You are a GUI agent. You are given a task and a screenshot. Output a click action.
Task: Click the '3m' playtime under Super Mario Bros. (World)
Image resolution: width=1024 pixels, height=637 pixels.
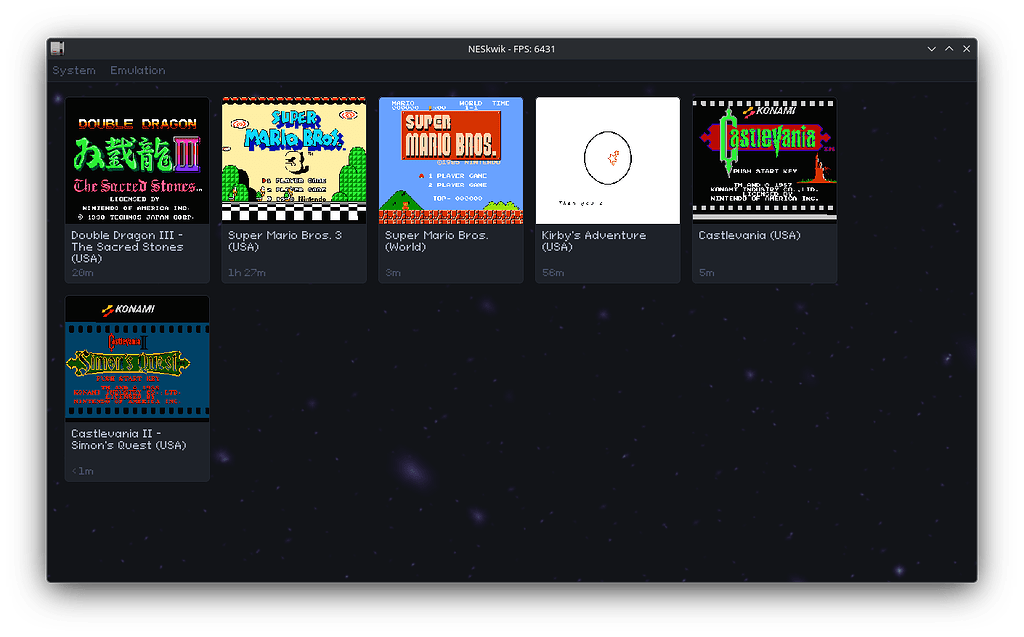[x=392, y=272]
